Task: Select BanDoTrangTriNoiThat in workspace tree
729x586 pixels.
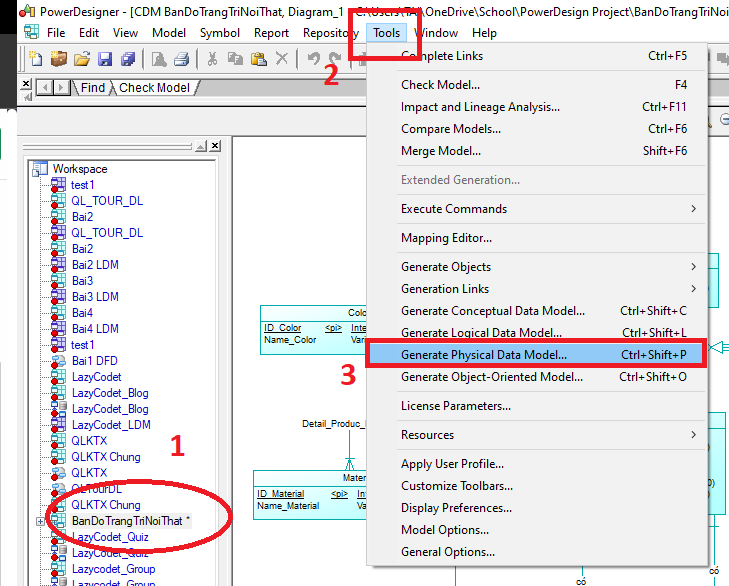Action: click(x=127, y=521)
